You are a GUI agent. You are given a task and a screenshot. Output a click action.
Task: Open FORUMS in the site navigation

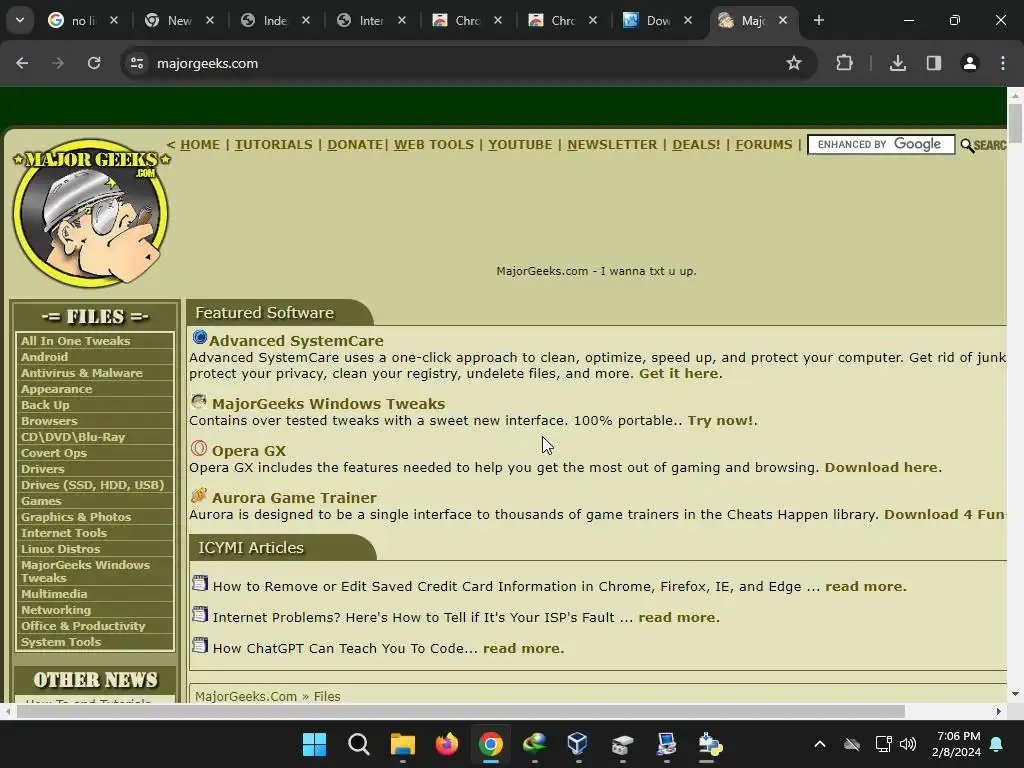point(763,144)
